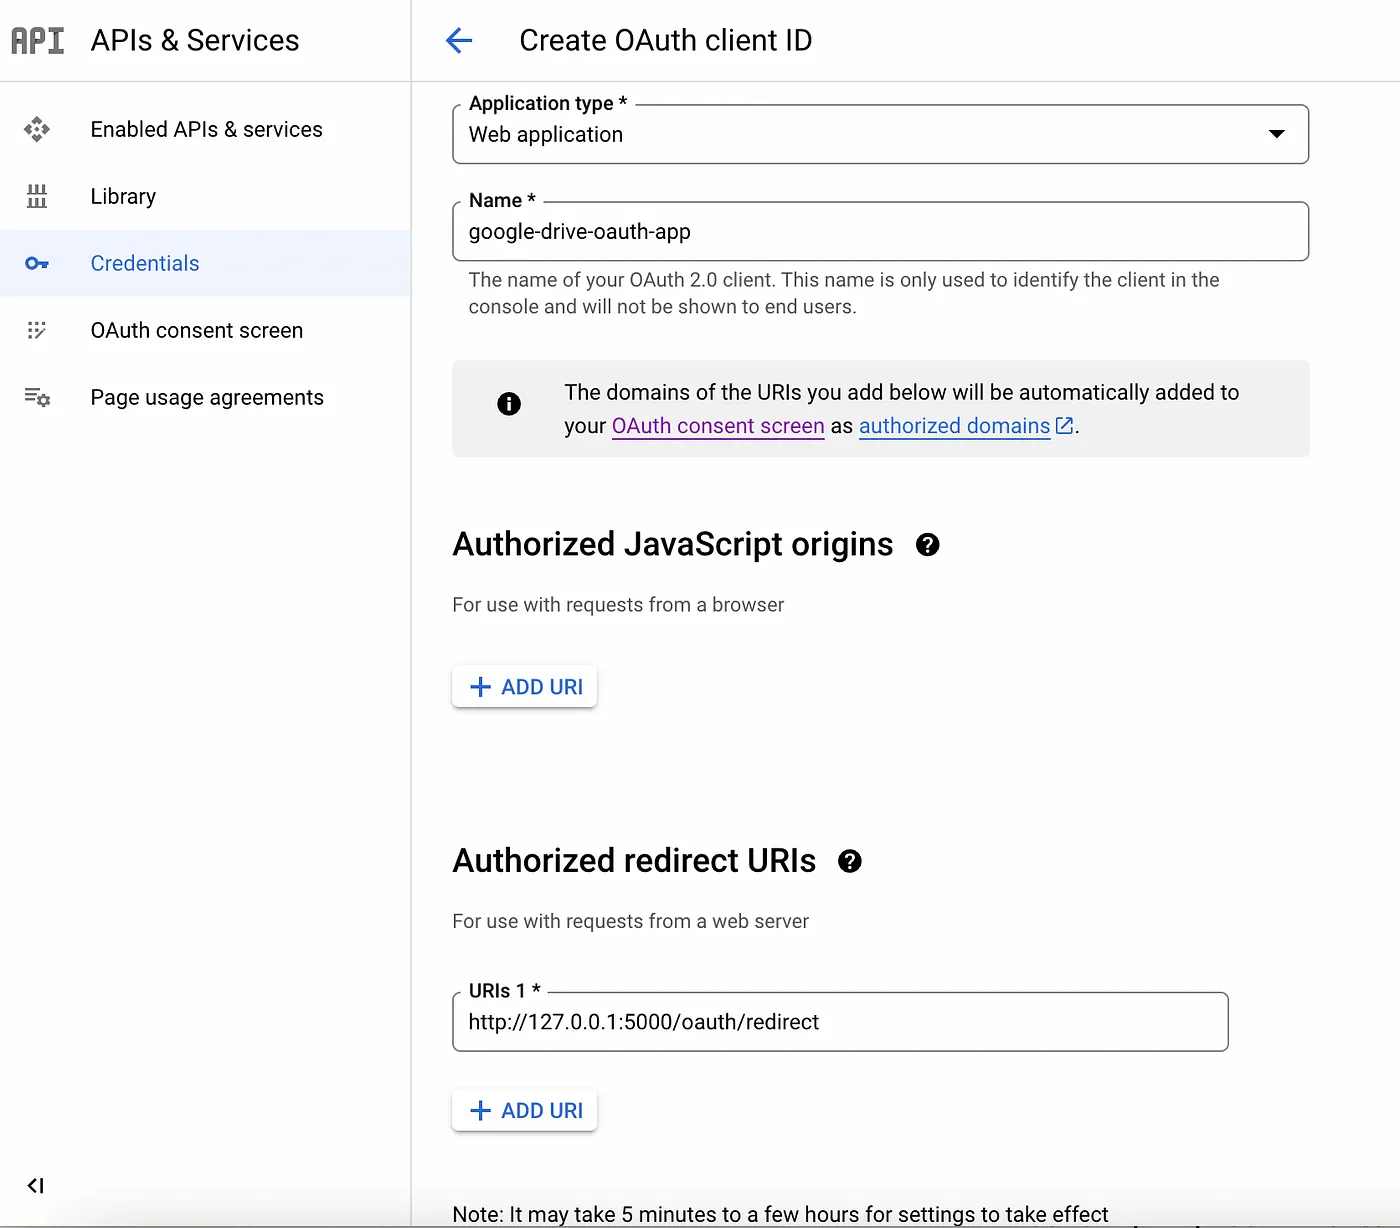The height and width of the screenshot is (1228, 1400).
Task: Click the info icon in the notice
Action: (x=509, y=404)
